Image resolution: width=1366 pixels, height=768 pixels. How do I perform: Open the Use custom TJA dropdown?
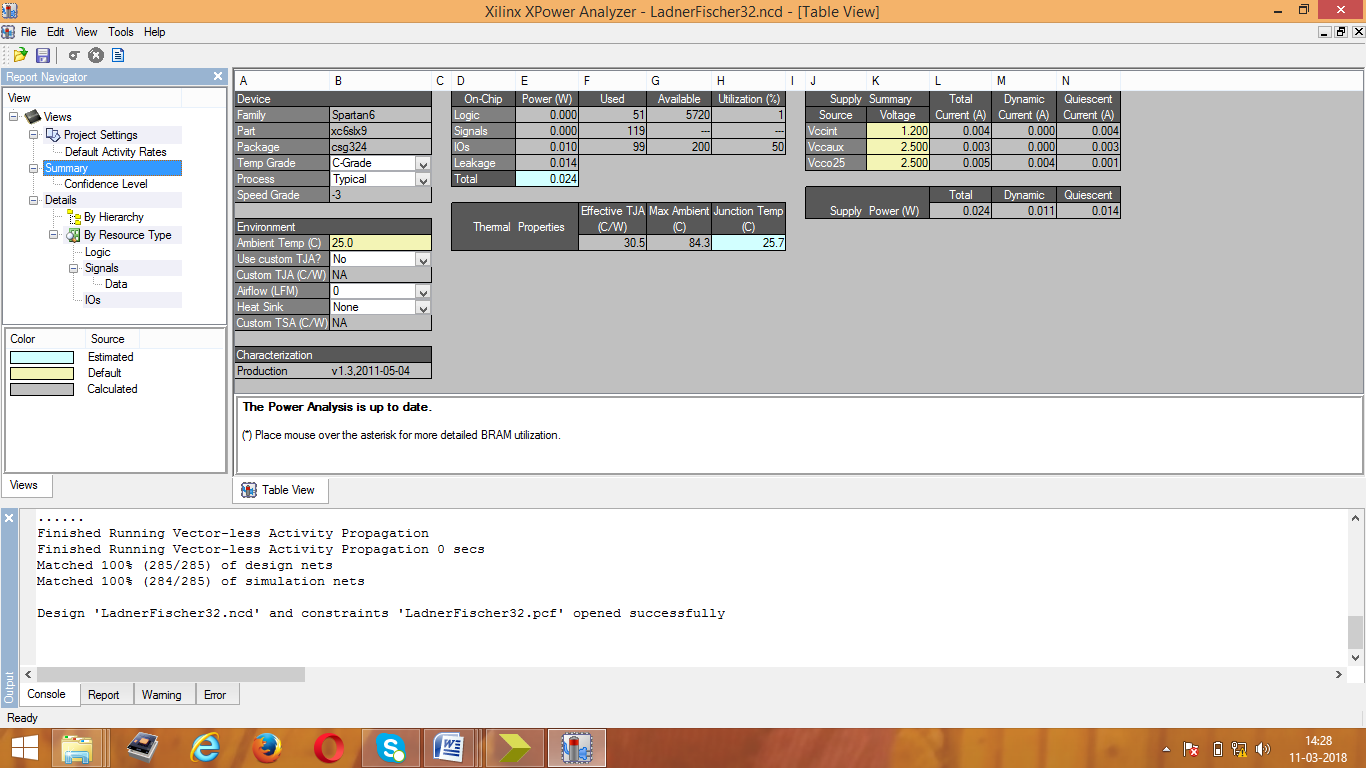[423, 259]
